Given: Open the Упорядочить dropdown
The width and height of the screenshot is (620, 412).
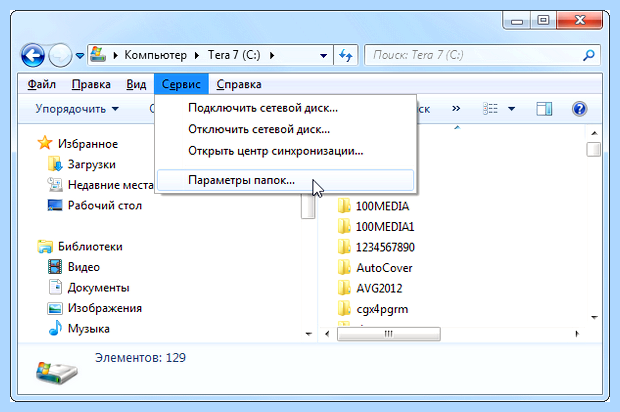Looking at the screenshot, I should pos(77,109).
